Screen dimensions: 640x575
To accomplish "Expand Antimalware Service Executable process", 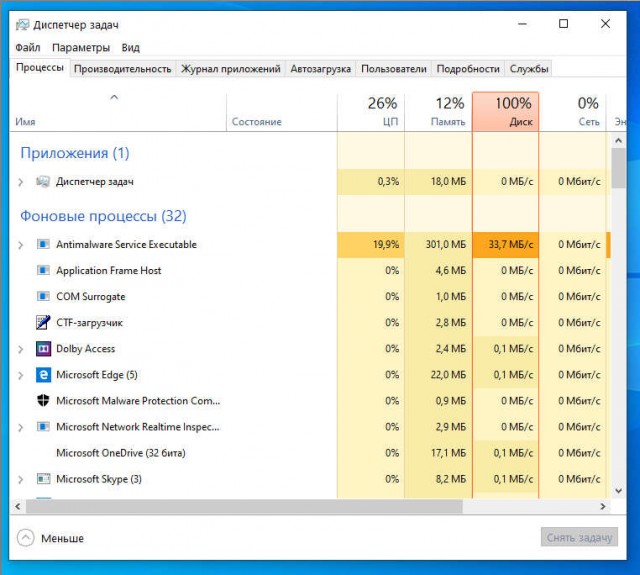I will point(20,245).
